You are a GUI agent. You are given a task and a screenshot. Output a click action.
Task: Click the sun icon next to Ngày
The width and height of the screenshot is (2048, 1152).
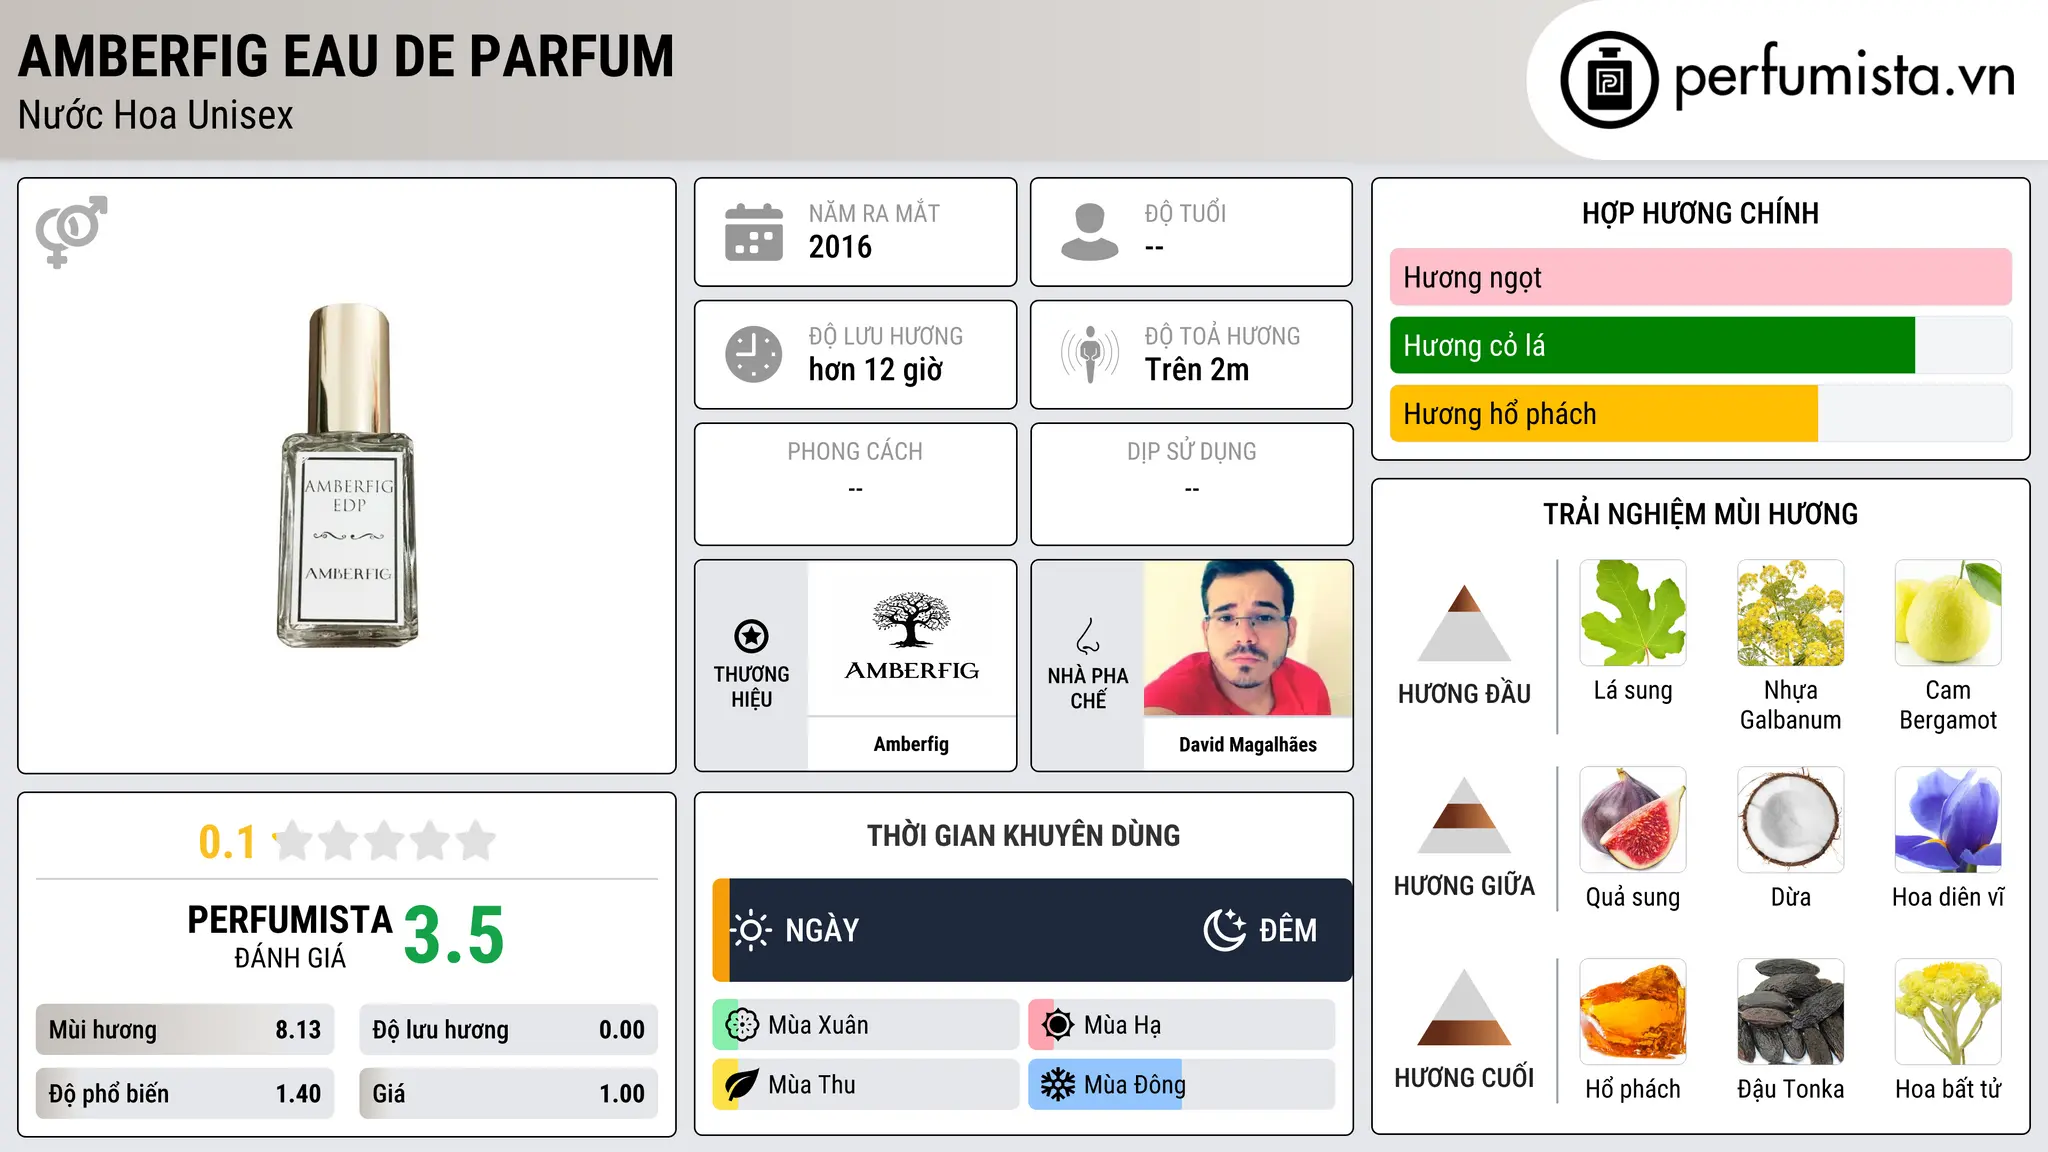[x=751, y=930]
